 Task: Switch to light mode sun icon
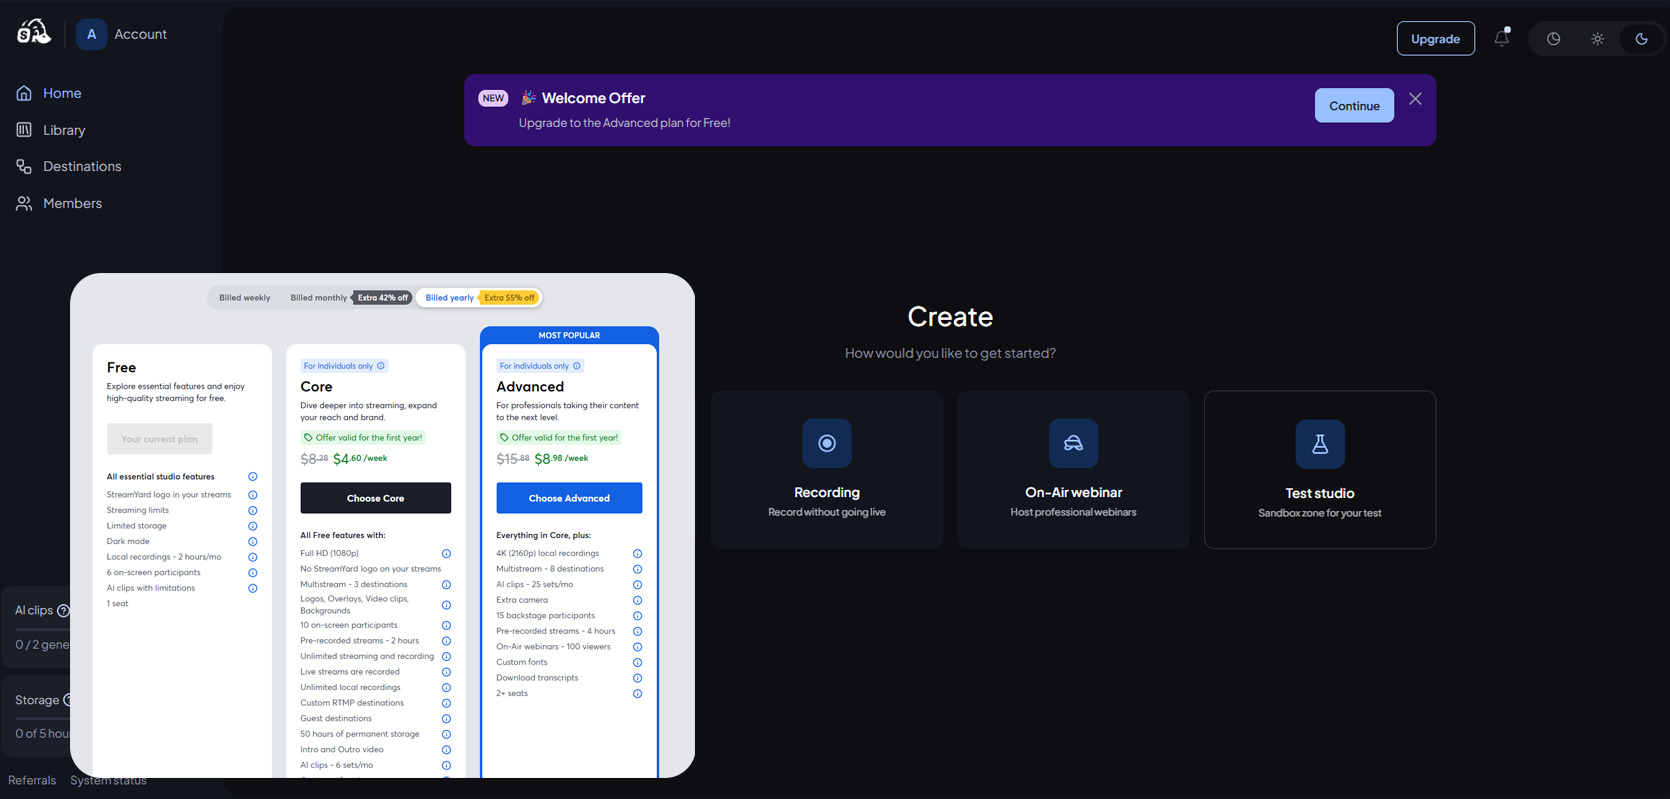click(1597, 39)
